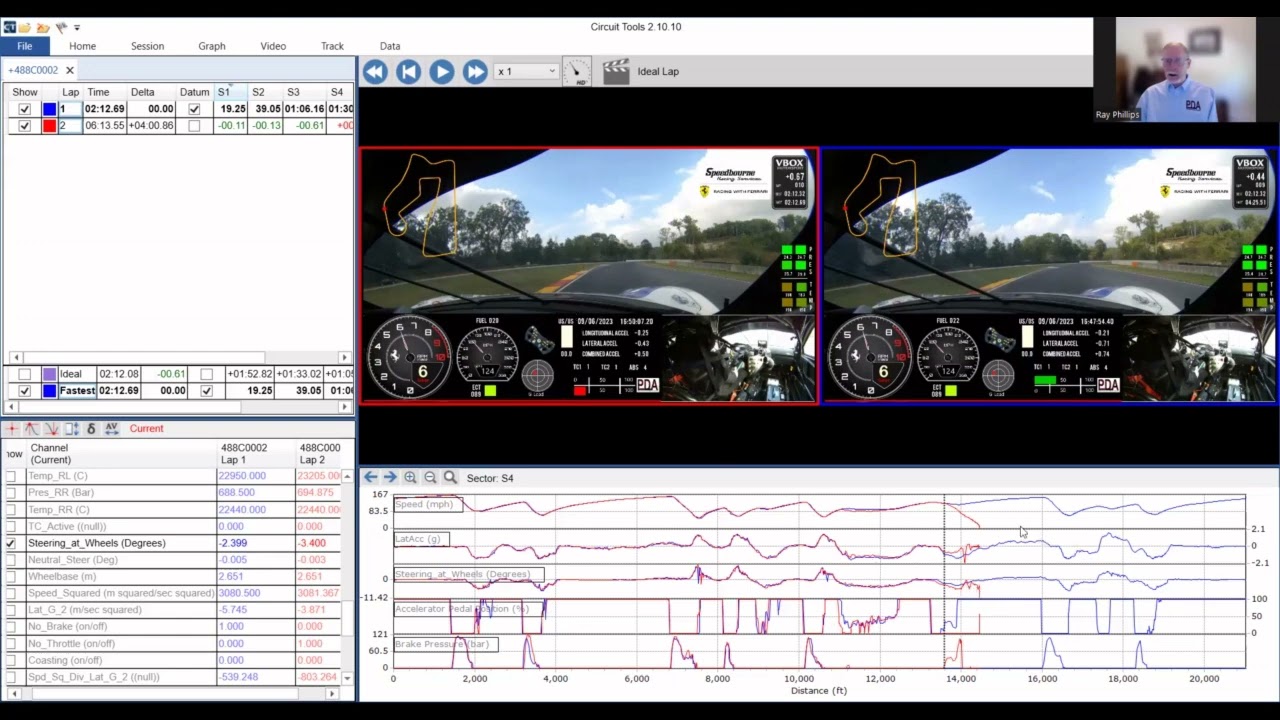The image size is (1280, 720).
Task: Uncheck Show for Lap 2
Action: point(24,126)
